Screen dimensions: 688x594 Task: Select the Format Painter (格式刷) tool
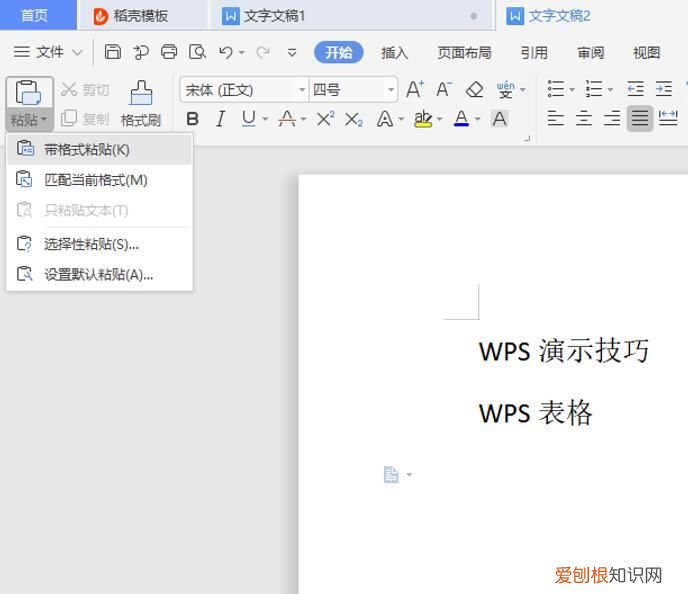pyautogui.click(x=141, y=104)
